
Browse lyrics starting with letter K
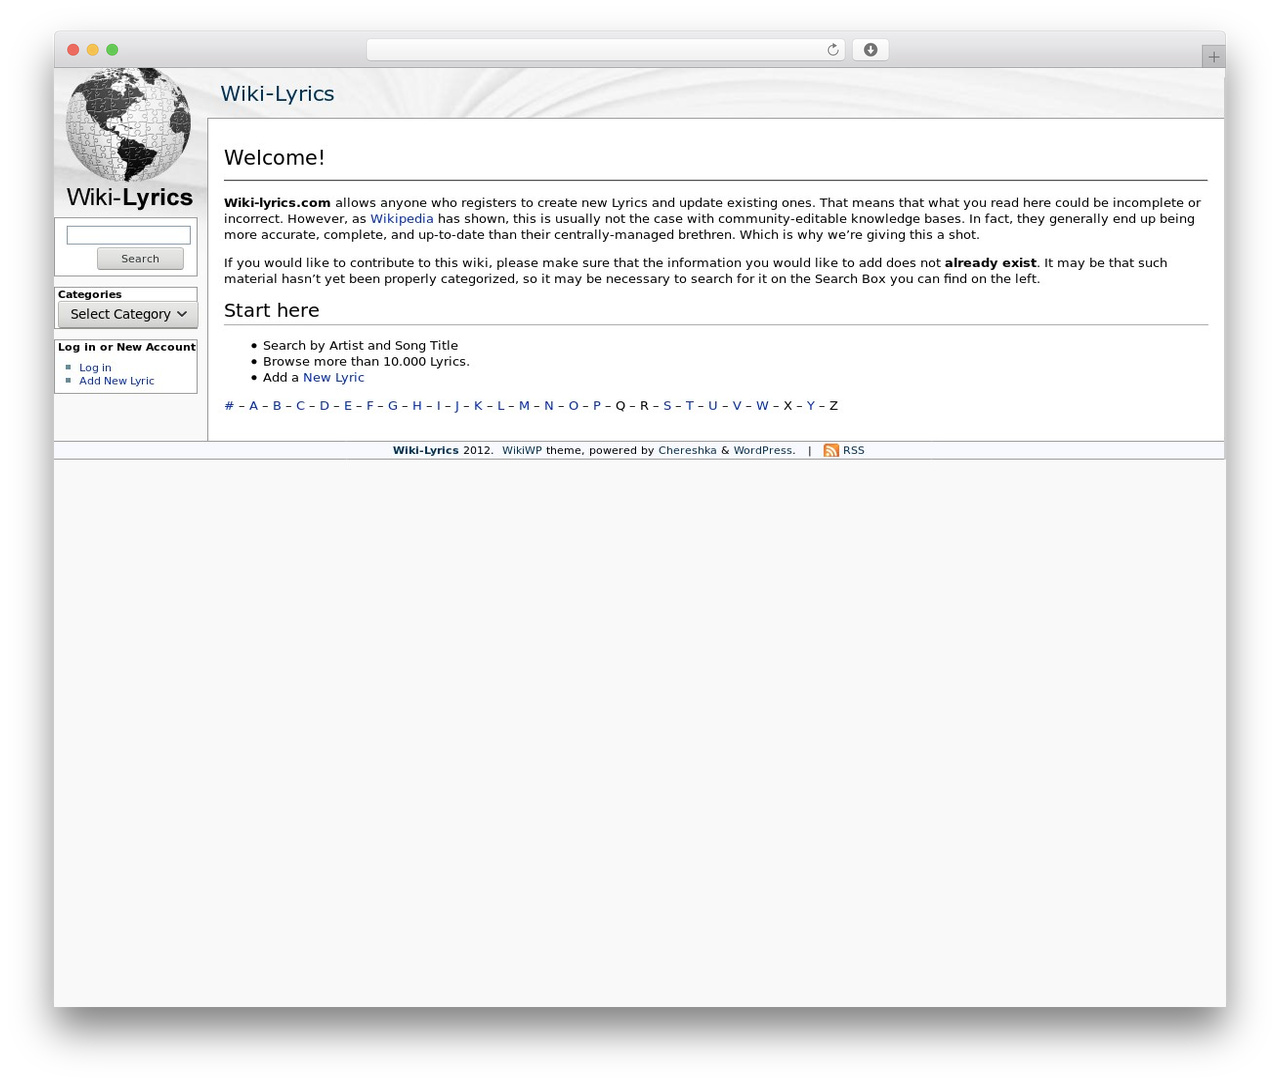point(478,406)
